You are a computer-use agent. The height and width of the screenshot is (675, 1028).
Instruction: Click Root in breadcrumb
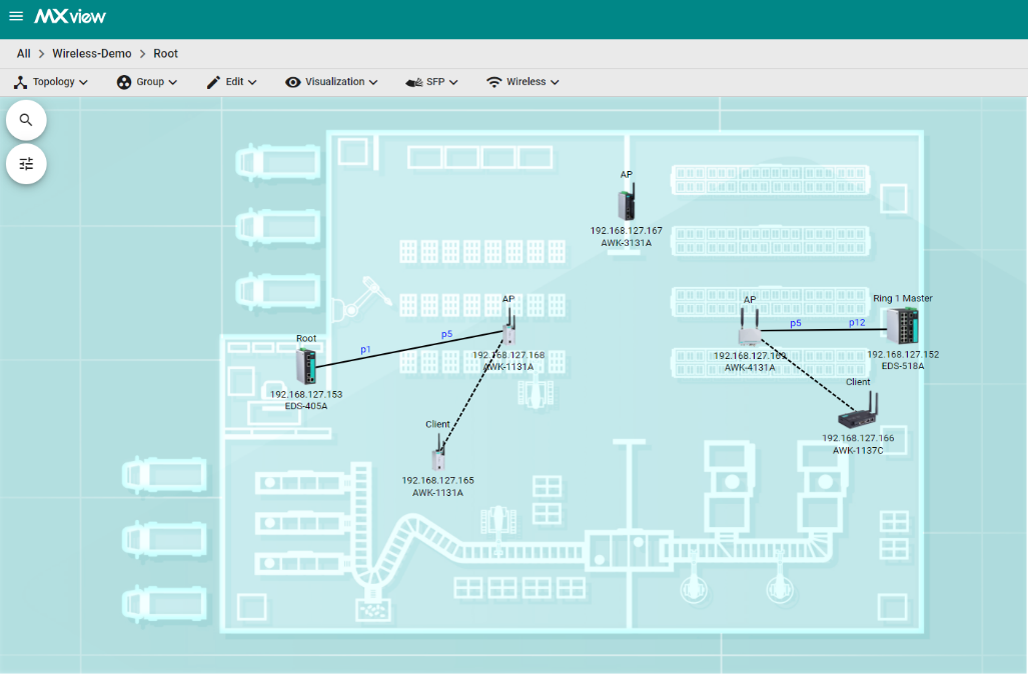point(165,54)
